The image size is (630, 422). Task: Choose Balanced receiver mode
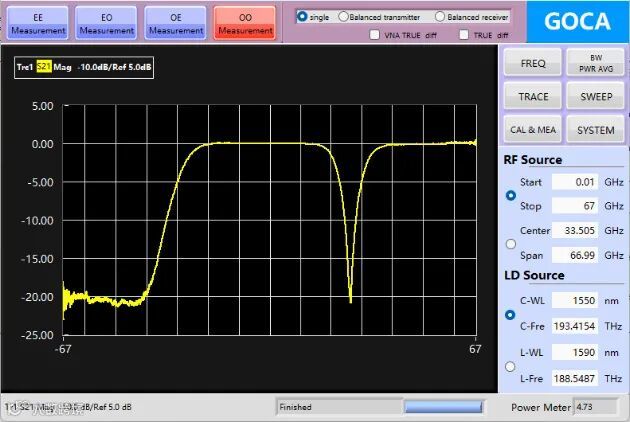point(440,16)
